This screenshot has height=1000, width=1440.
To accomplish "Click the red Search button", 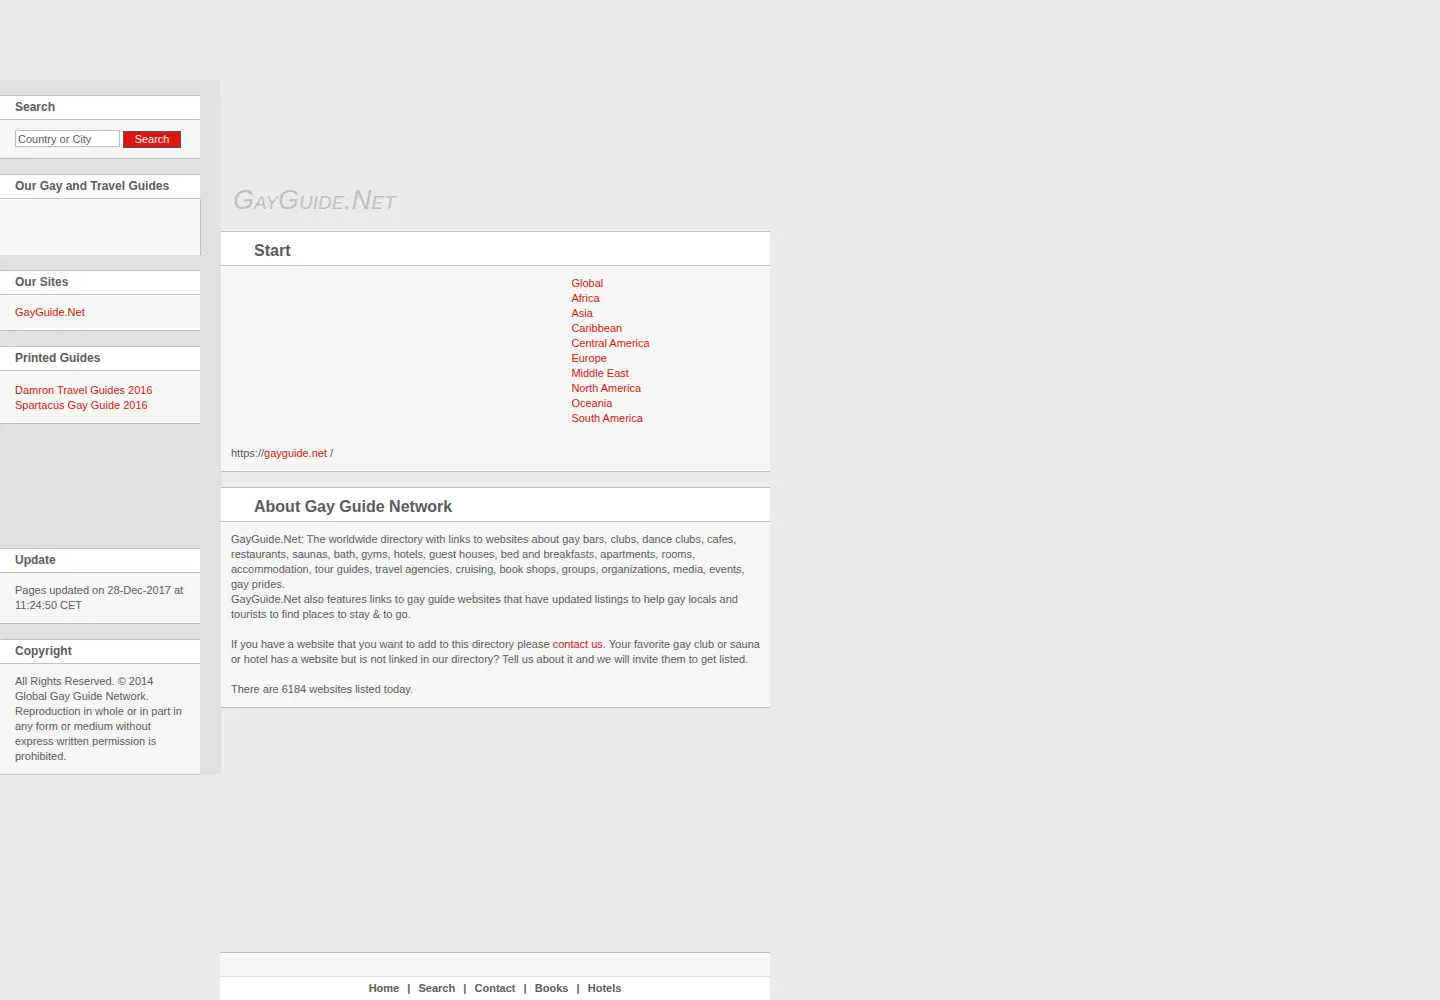I will tap(152, 139).
